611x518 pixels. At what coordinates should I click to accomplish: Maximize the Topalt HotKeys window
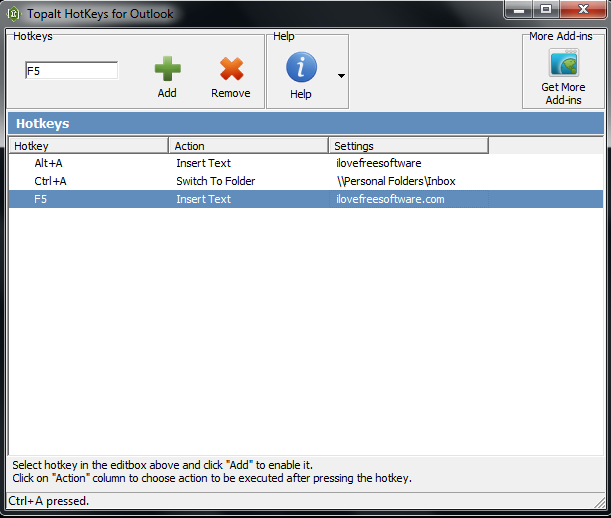point(546,9)
